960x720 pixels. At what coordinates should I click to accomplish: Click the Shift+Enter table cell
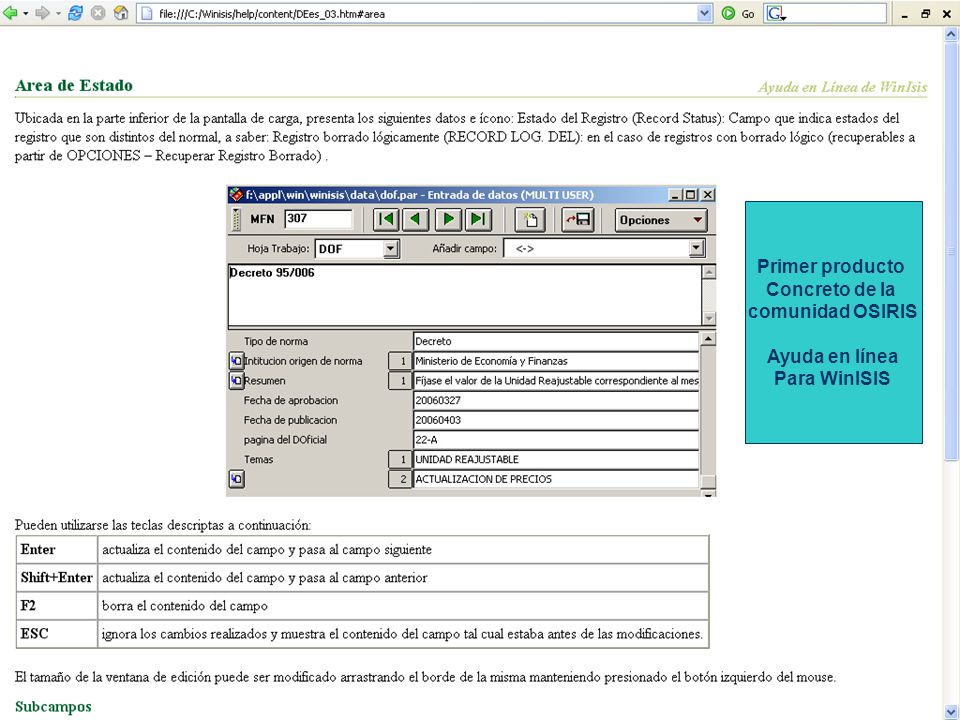click(x=56, y=577)
